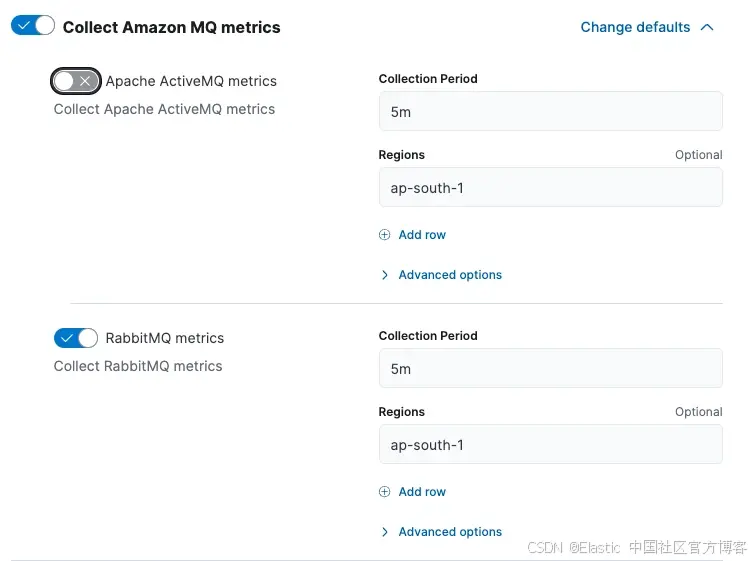Expand Advanced options under Apache ActiveMQ
Screen dimensions: 755x561
pyautogui.click(x=450, y=275)
